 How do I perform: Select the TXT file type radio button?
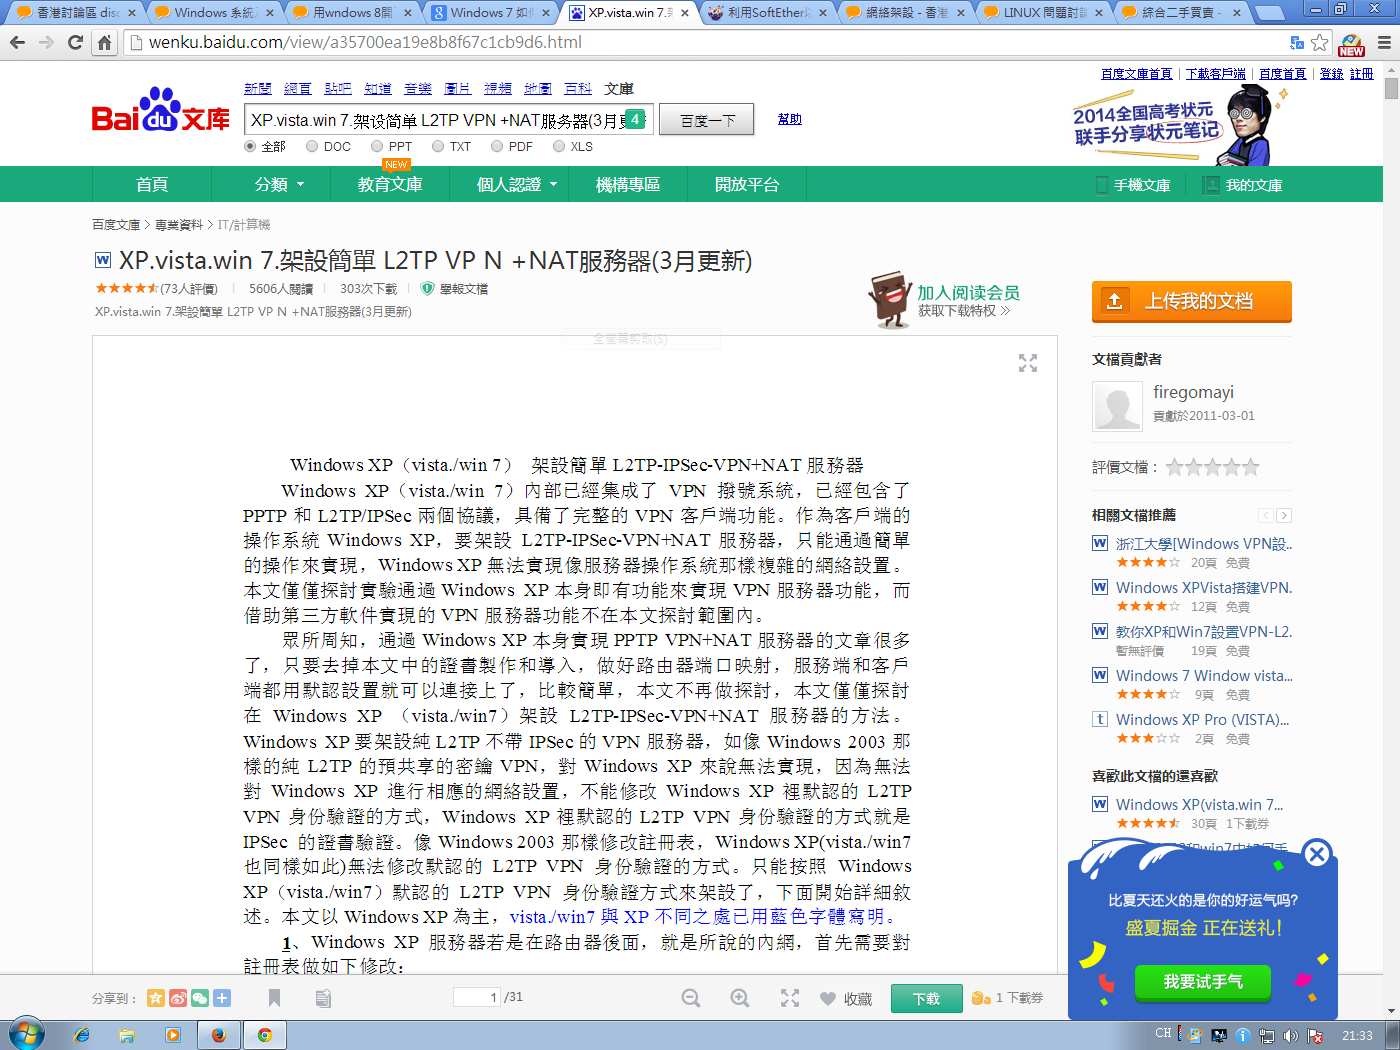point(438,146)
